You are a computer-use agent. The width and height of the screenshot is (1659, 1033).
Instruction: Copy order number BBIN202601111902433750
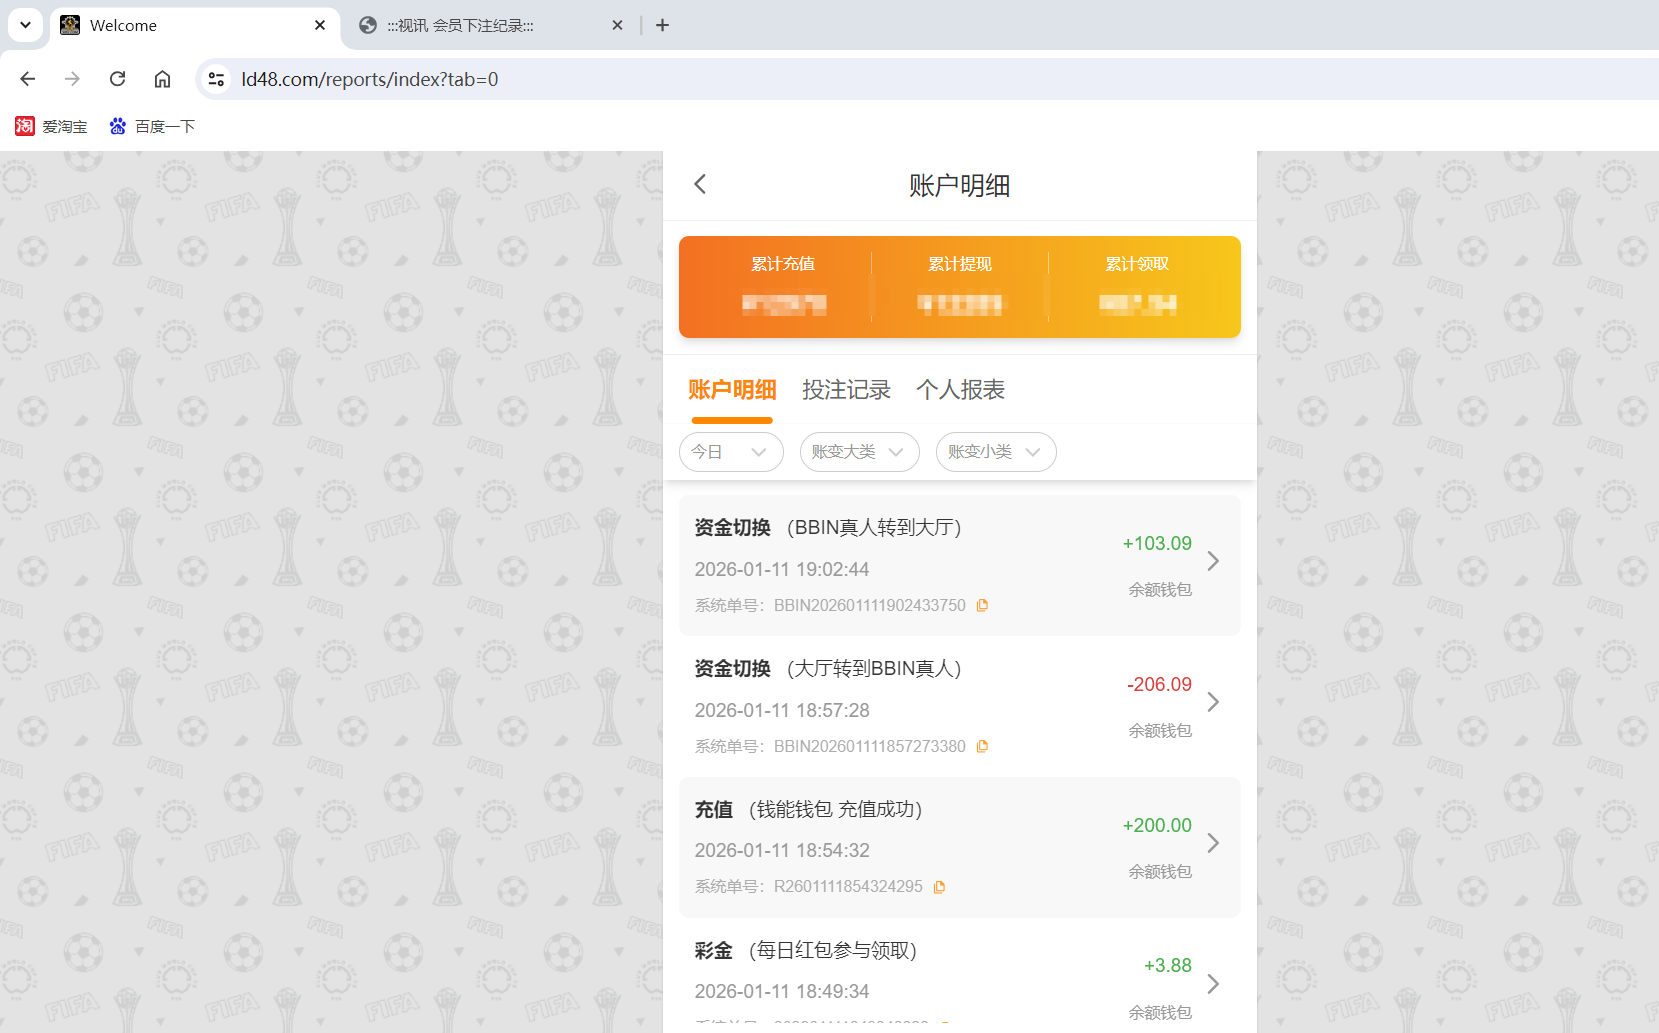[x=982, y=605]
